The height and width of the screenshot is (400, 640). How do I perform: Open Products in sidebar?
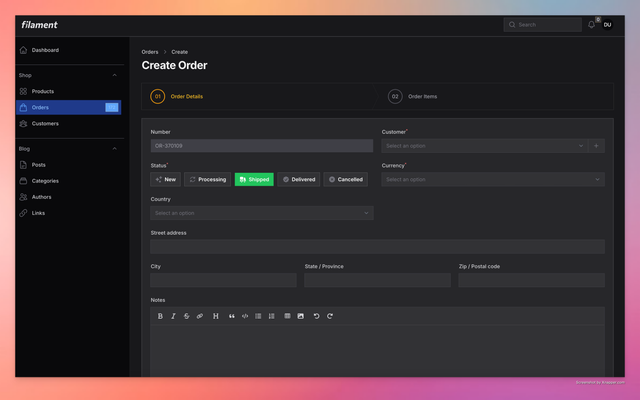click(x=69, y=91)
